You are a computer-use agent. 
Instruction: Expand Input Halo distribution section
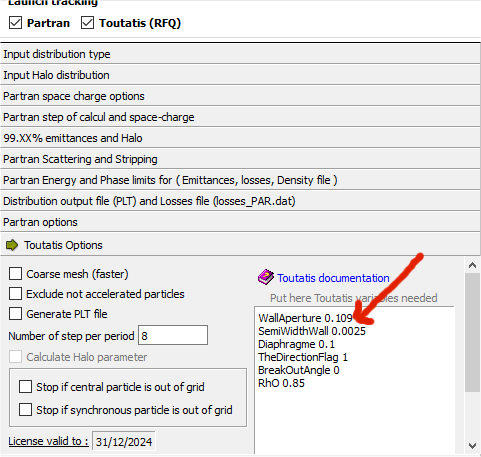pyautogui.click(x=240, y=75)
